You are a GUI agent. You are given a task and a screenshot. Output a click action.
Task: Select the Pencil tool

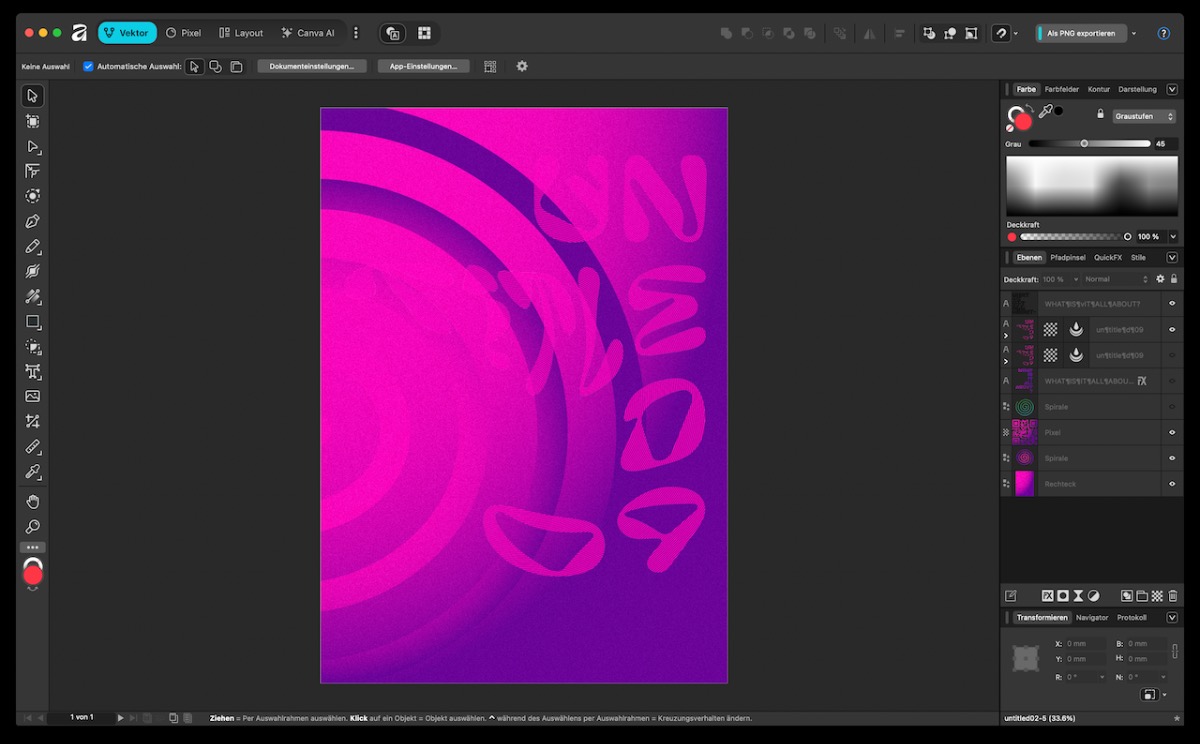33,246
